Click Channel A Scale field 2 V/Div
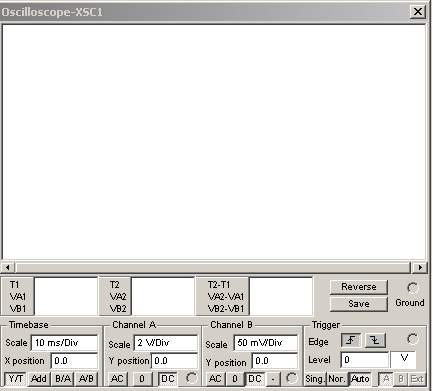This screenshot has width=433, height=391. click(x=166, y=343)
